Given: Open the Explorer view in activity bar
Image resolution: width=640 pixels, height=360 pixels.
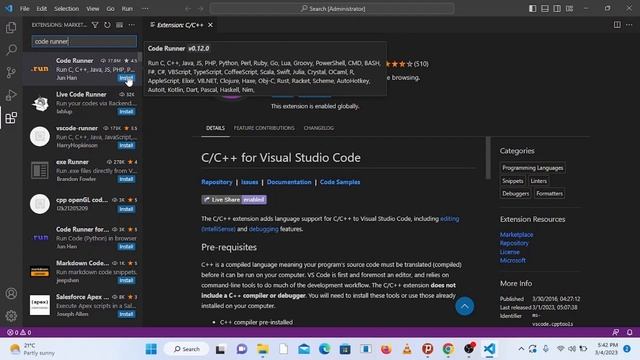Looking at the screenshot, I should tap(11, 27).
